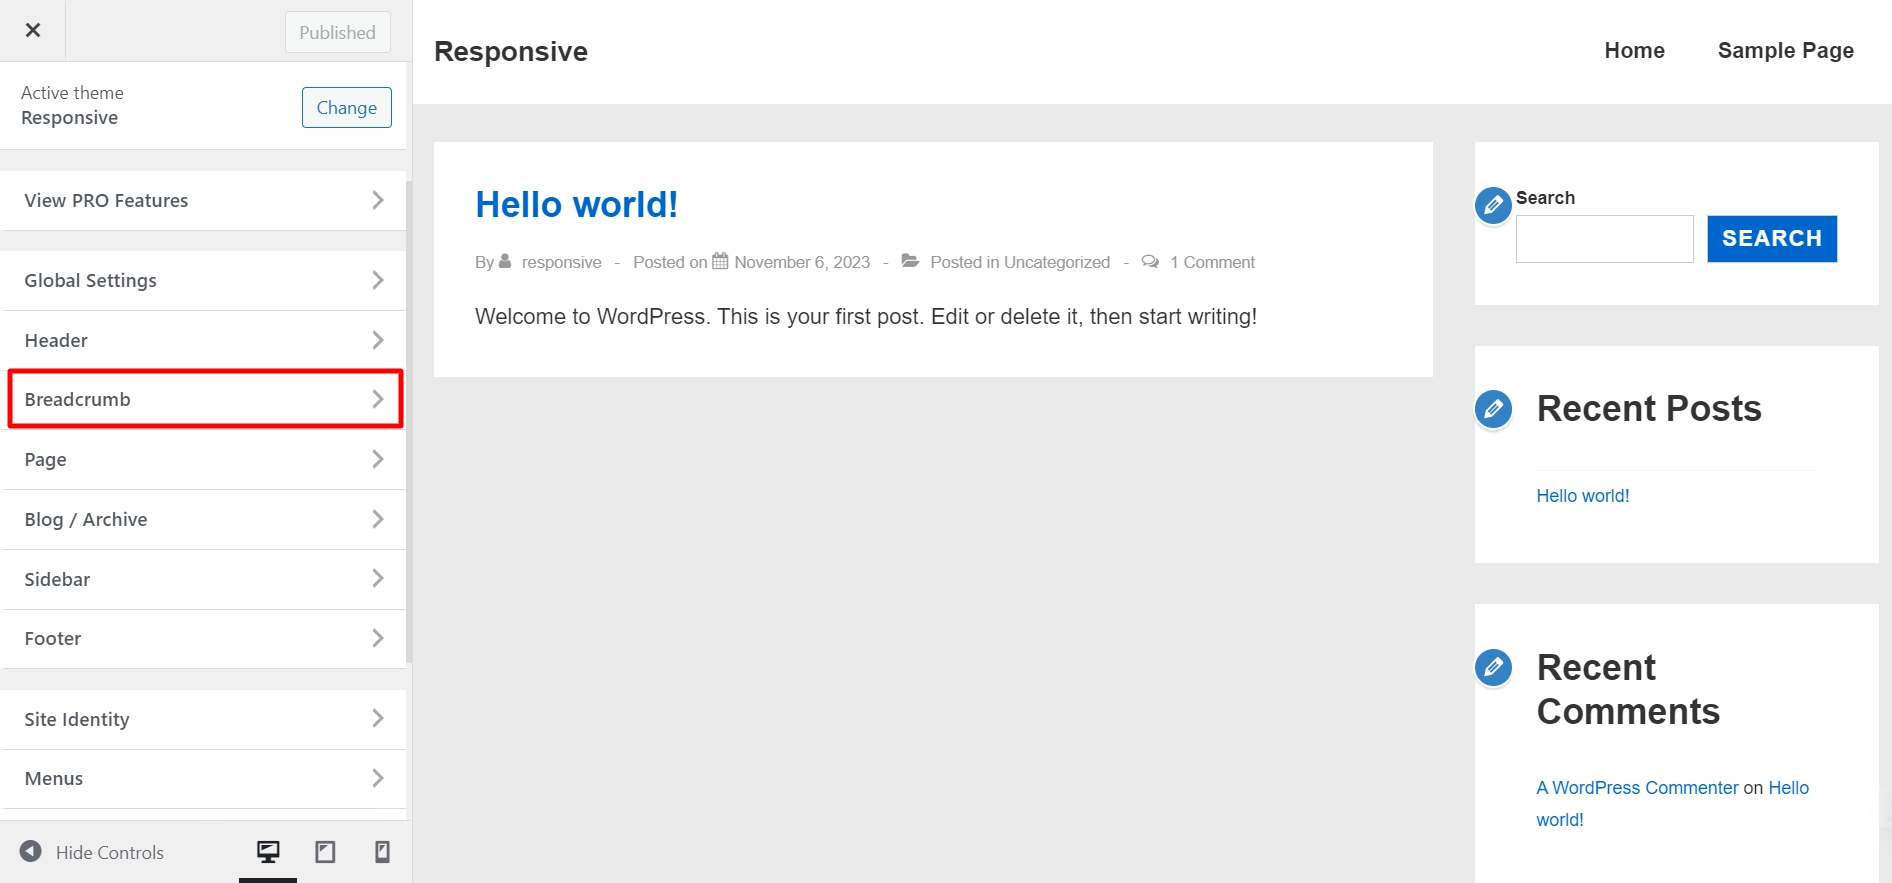Open Hello world! in Recent Comments

[x=1788, y=788]
